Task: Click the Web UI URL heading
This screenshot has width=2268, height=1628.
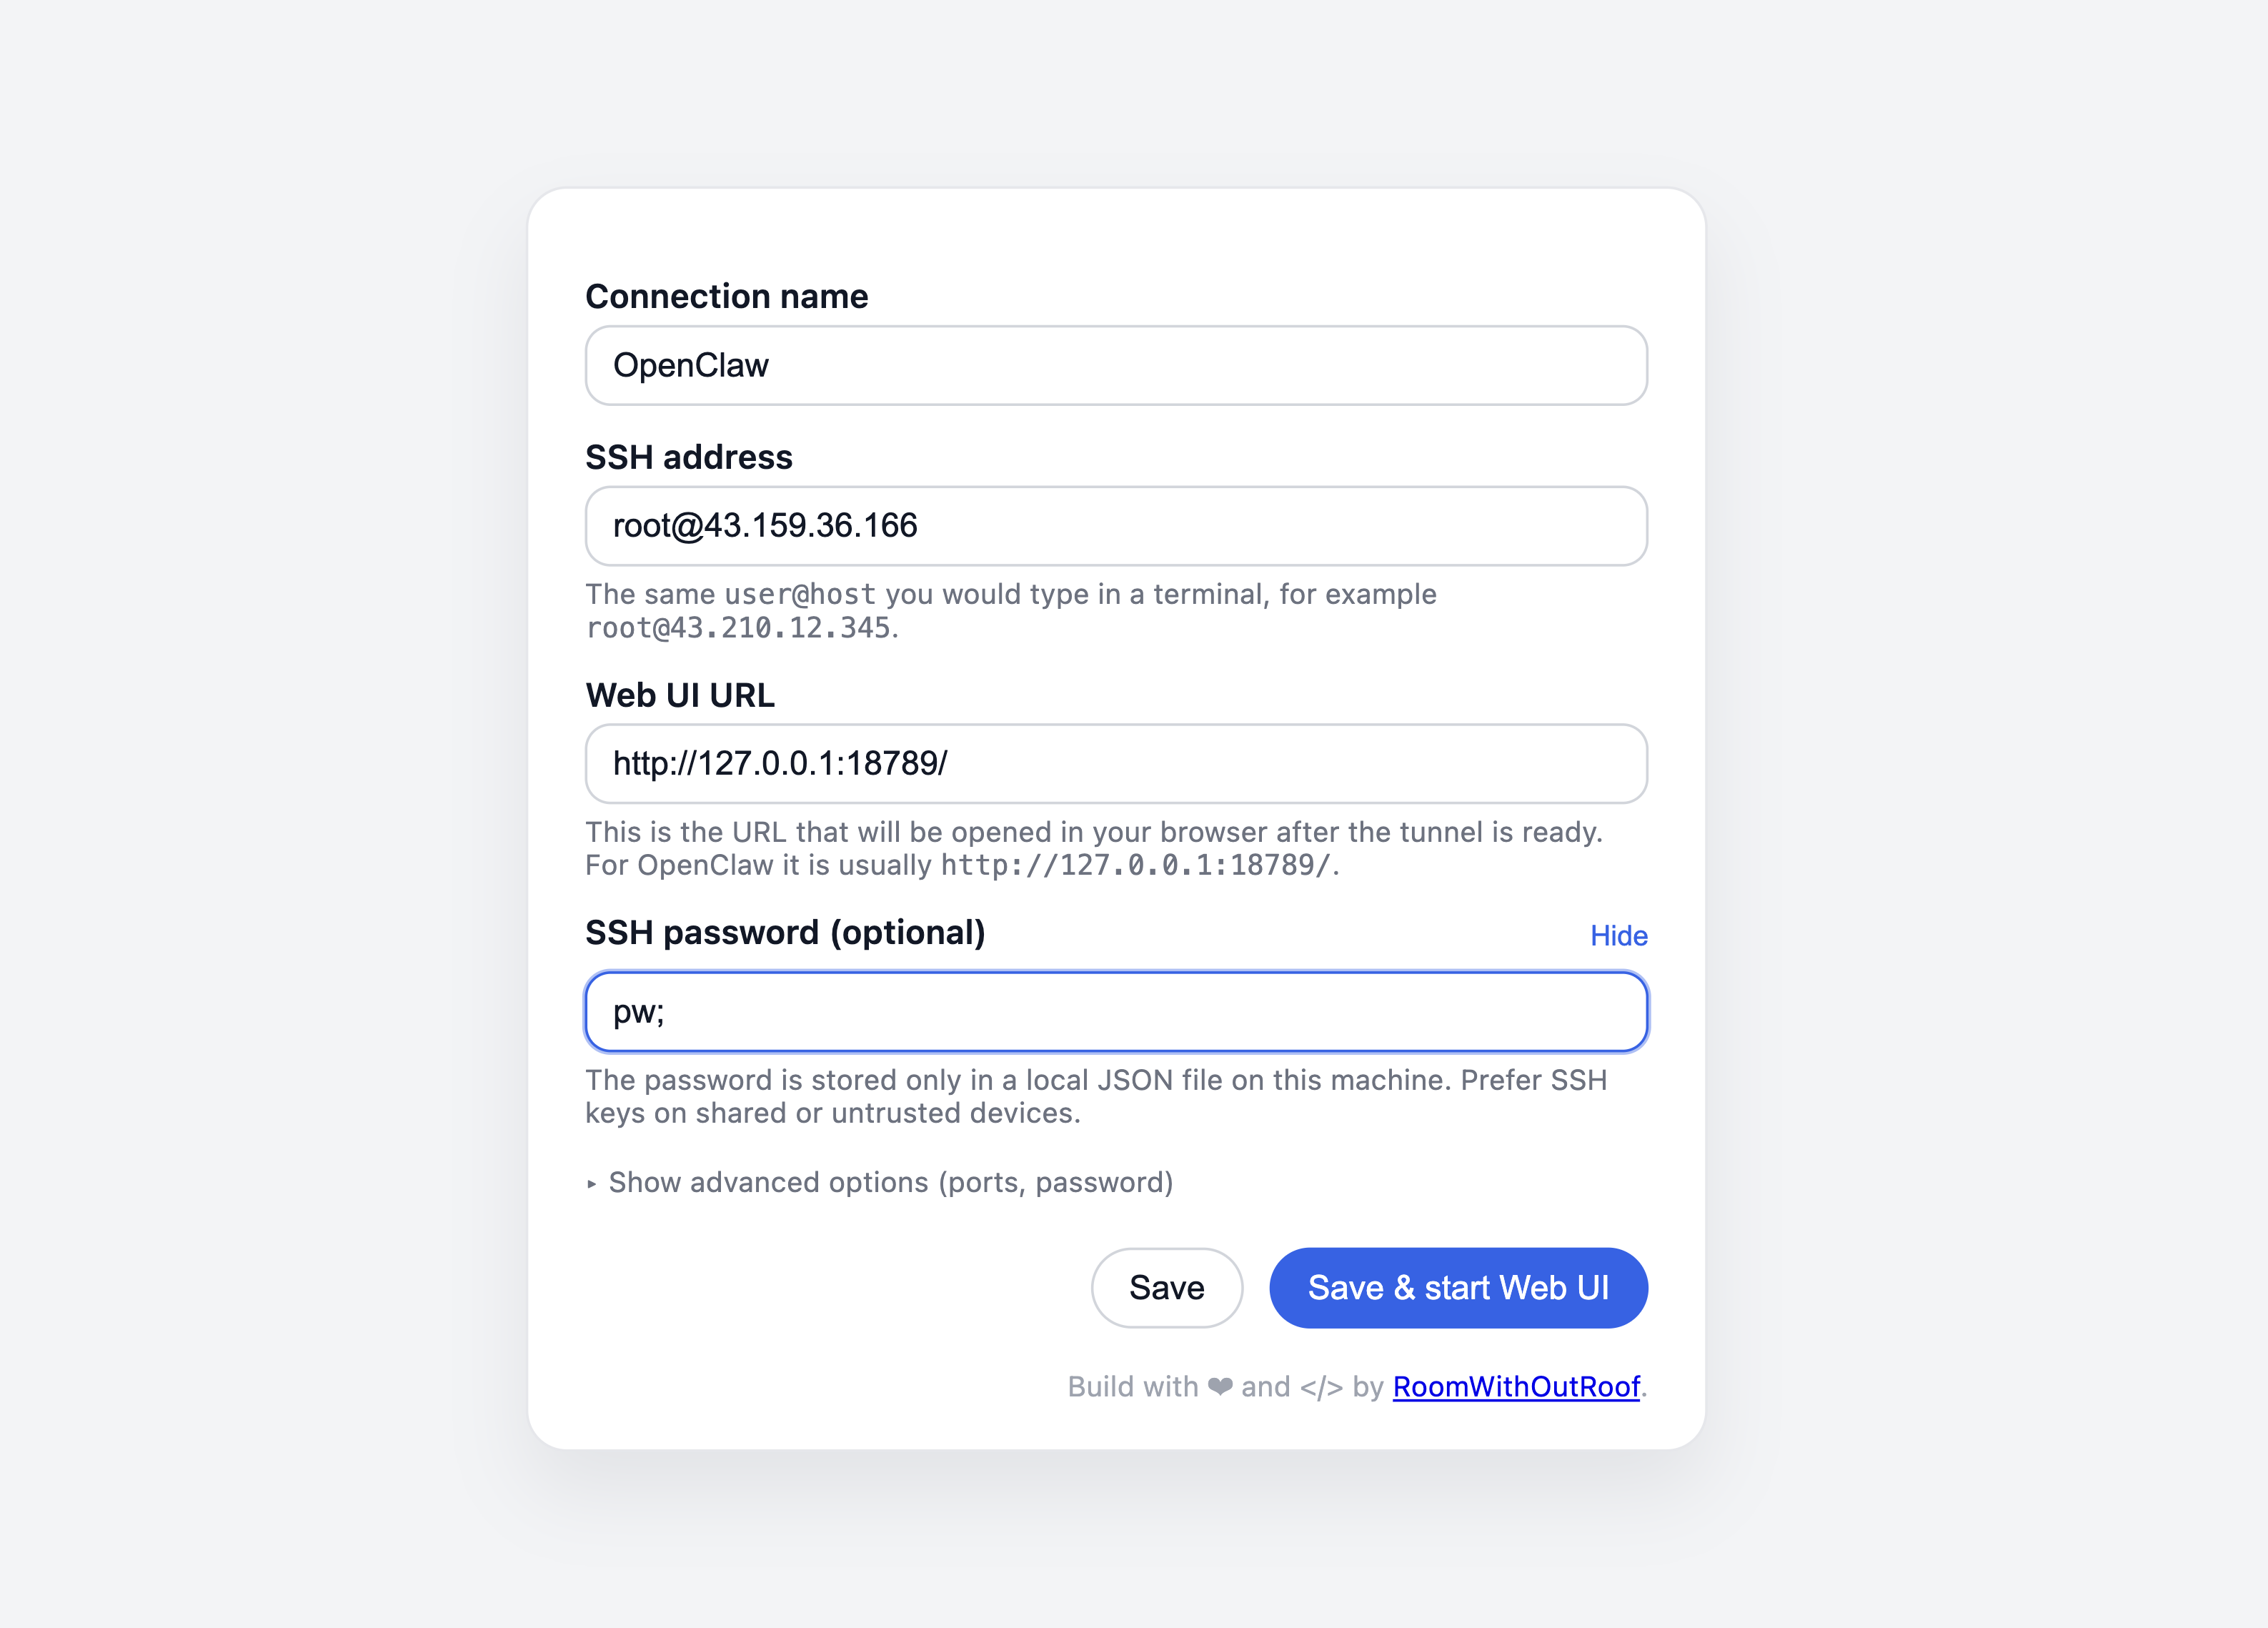Action: 680,695
